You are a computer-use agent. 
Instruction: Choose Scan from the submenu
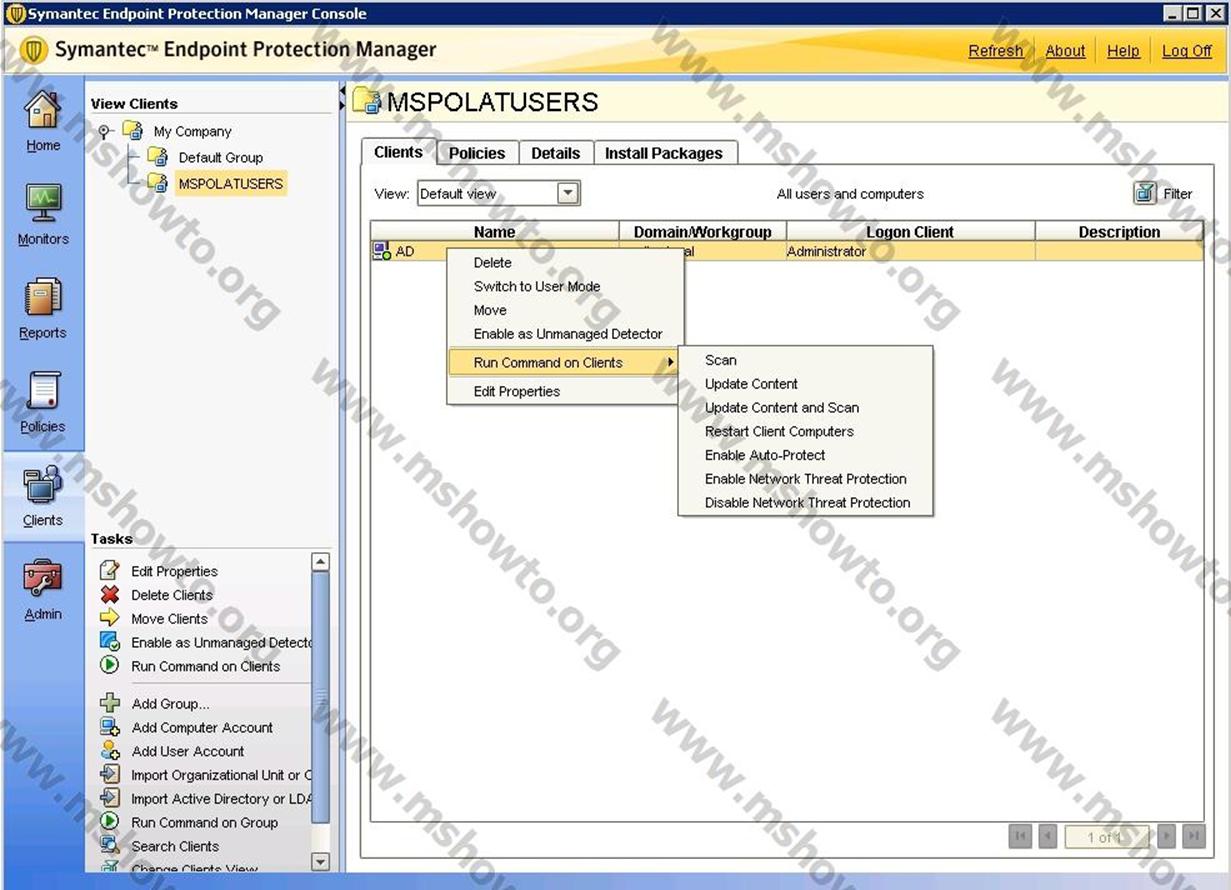click(x=805, y=360)
